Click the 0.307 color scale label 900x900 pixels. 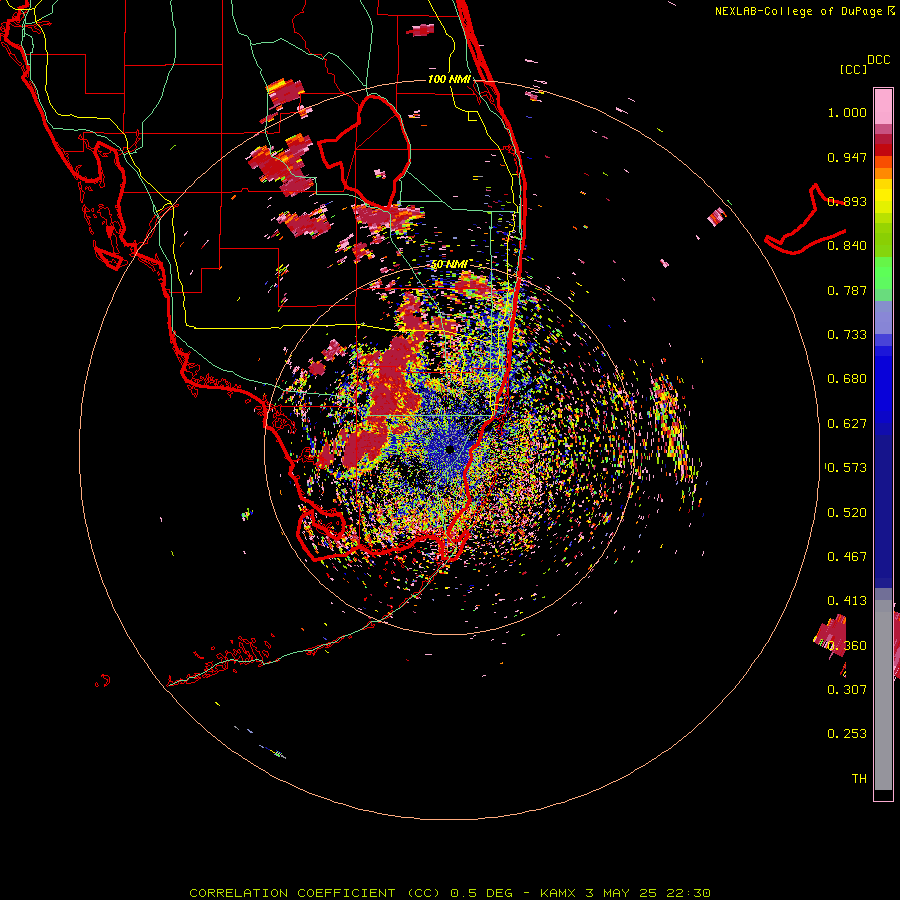tap(847, 689)
